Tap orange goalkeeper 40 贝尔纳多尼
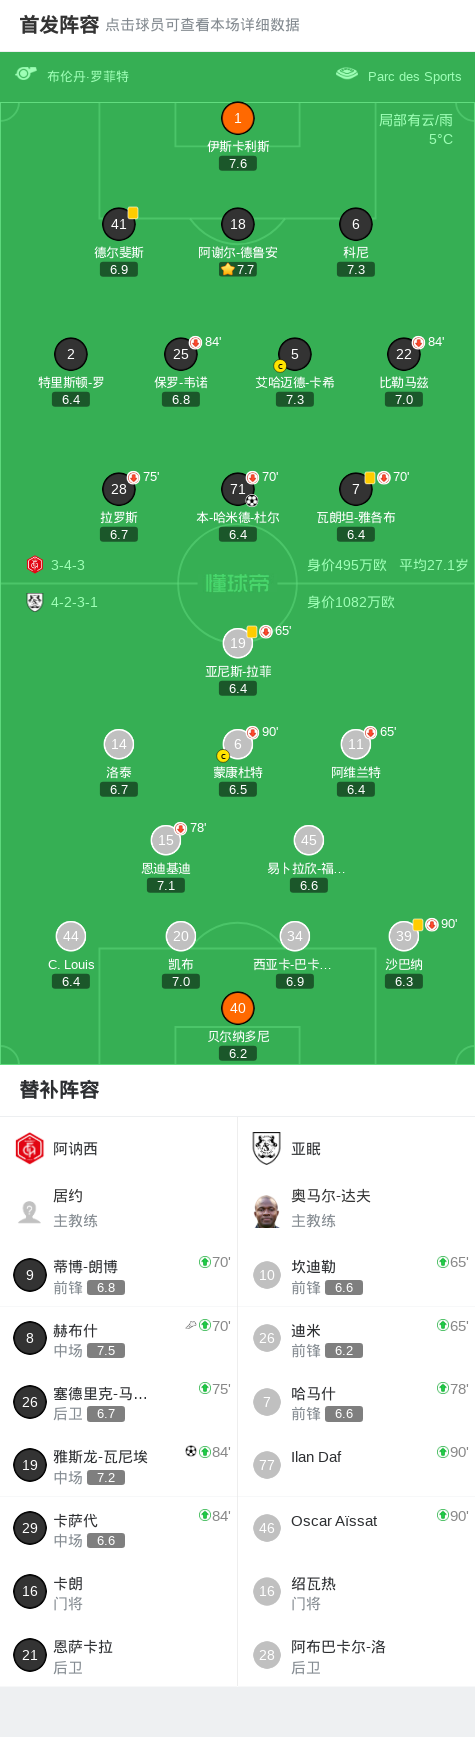 (237, 1008)
